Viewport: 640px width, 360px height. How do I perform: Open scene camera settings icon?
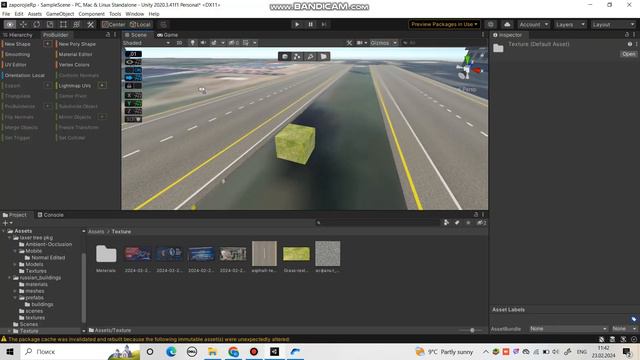[x=361, y=43]
